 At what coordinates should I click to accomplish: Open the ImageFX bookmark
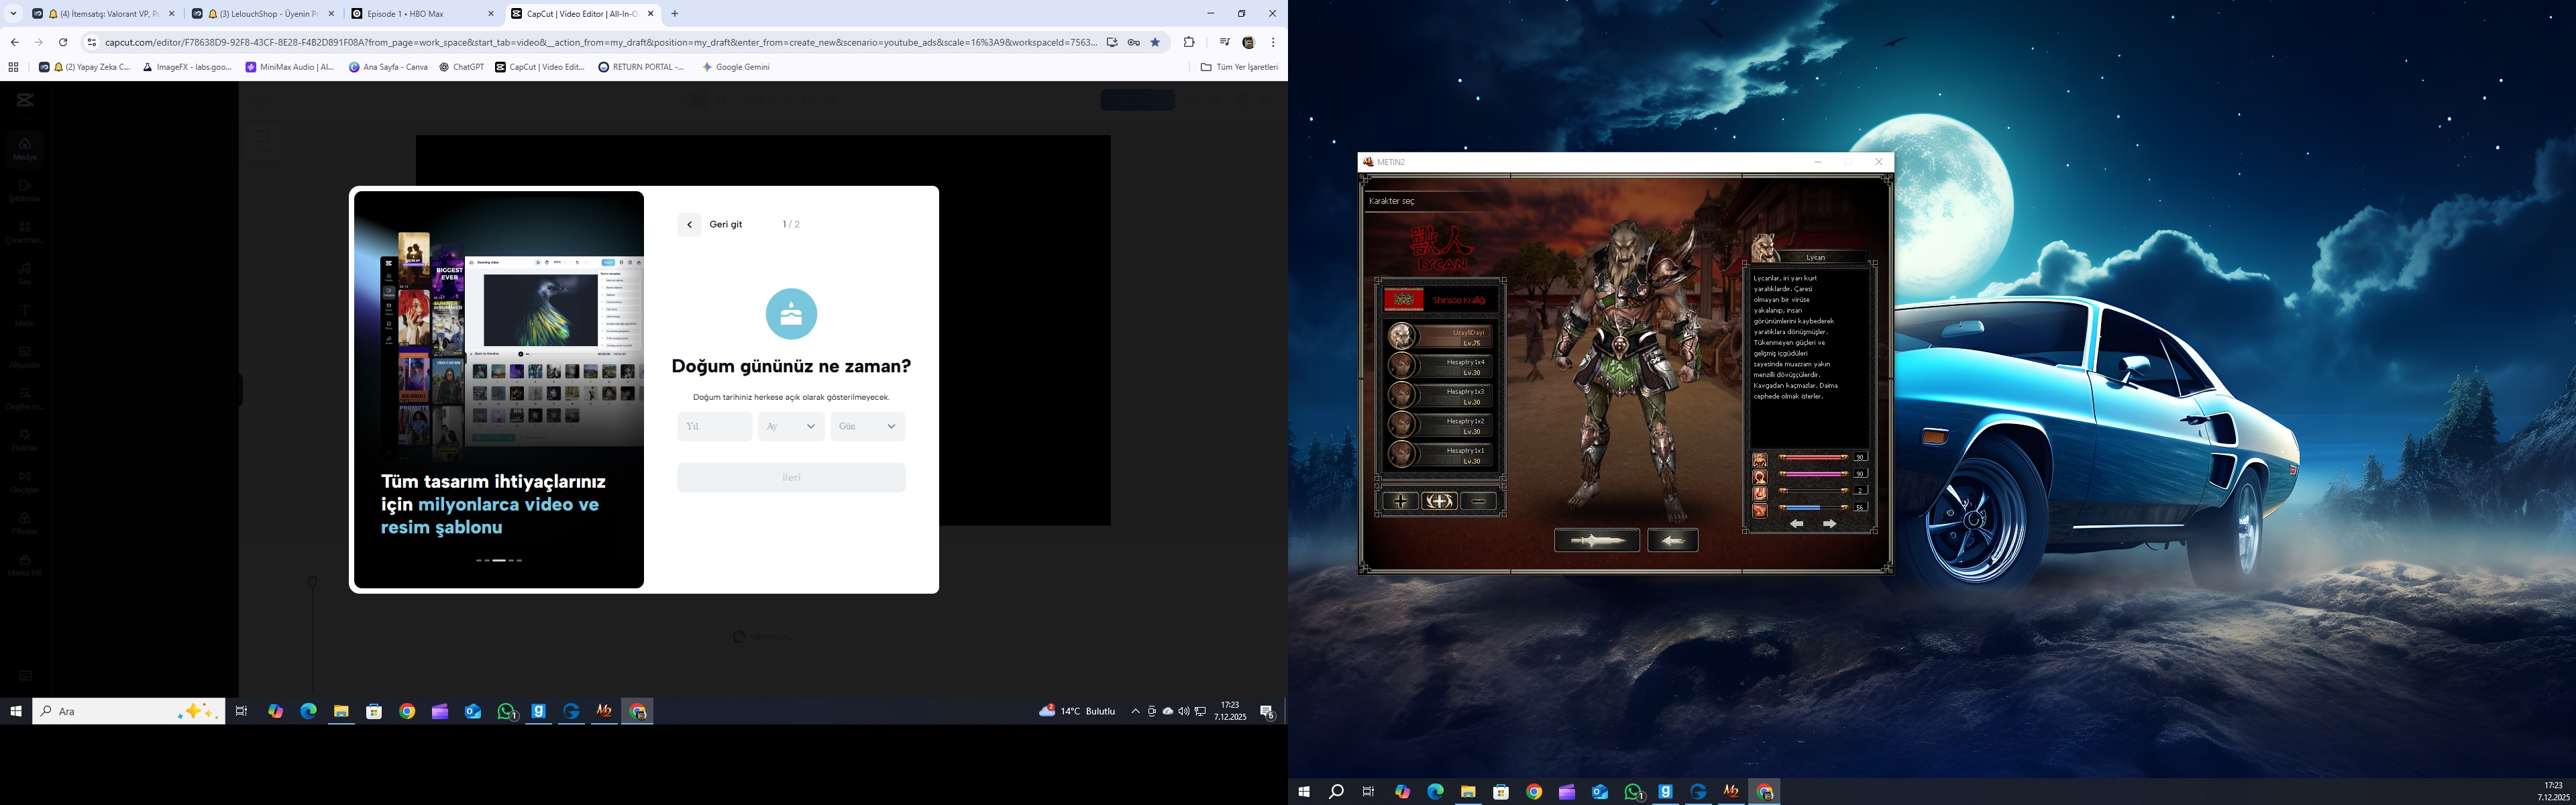(187, 67)
